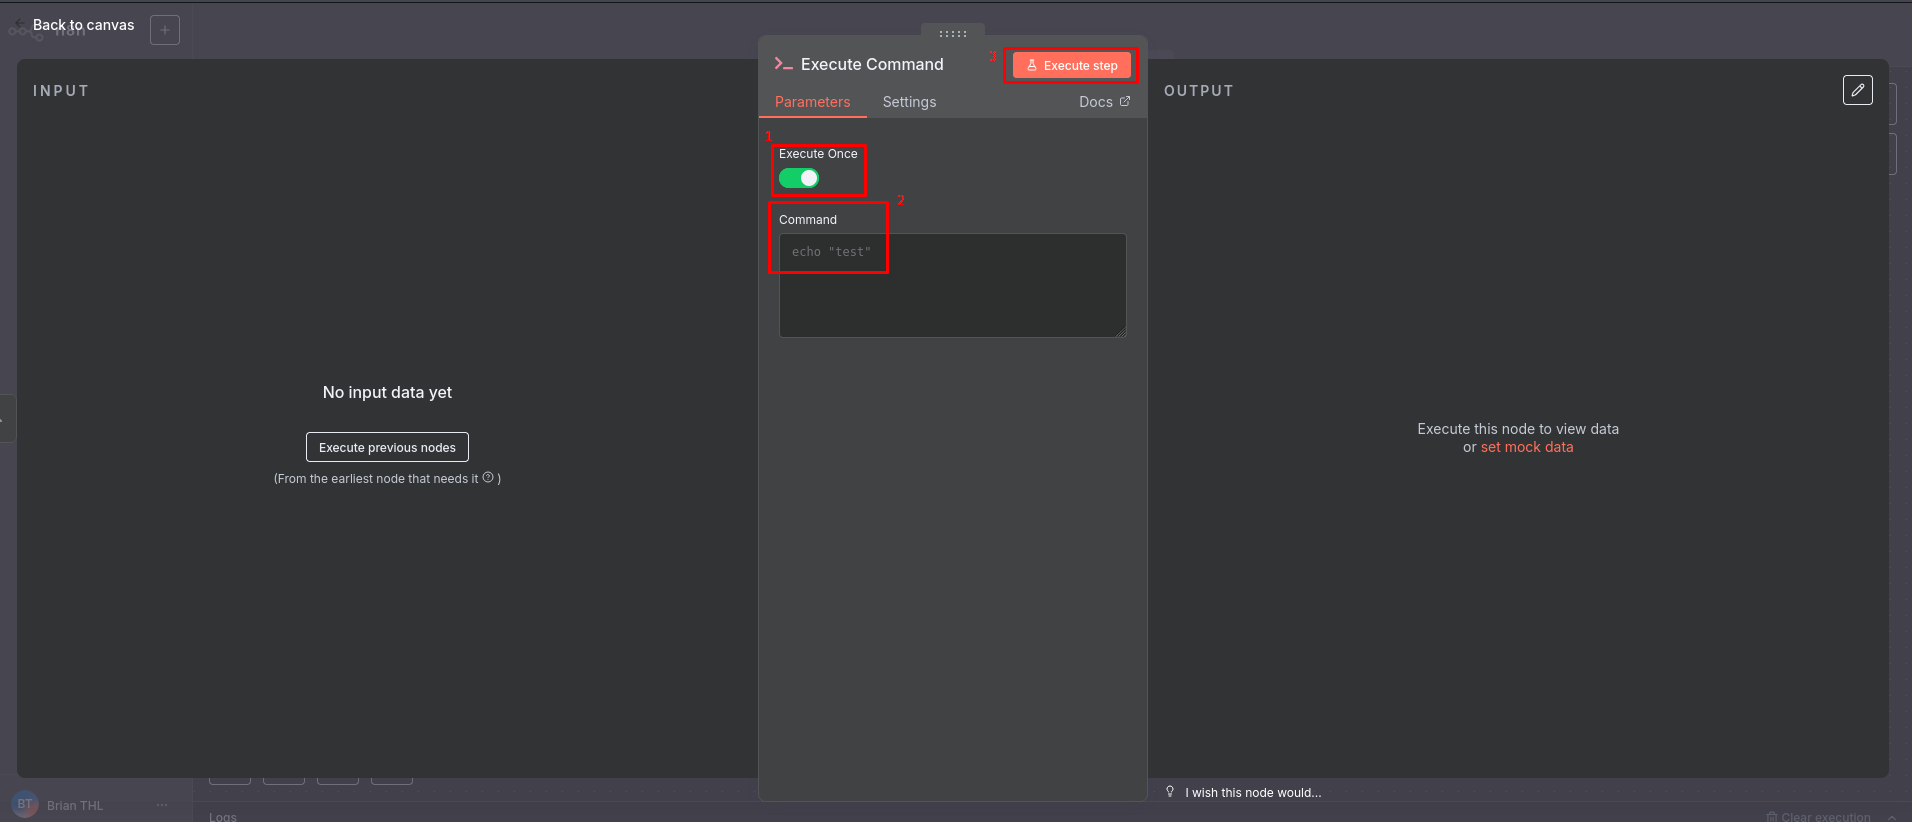1912x822 pixels.
Task: Switch to the Settings tab
Action: coord(909,102)
